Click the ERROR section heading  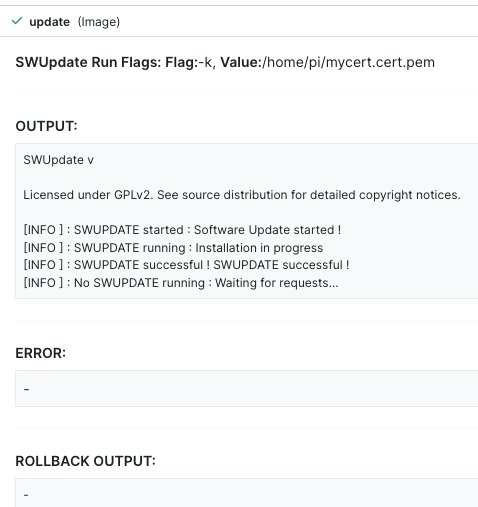[x=41, y=353]
